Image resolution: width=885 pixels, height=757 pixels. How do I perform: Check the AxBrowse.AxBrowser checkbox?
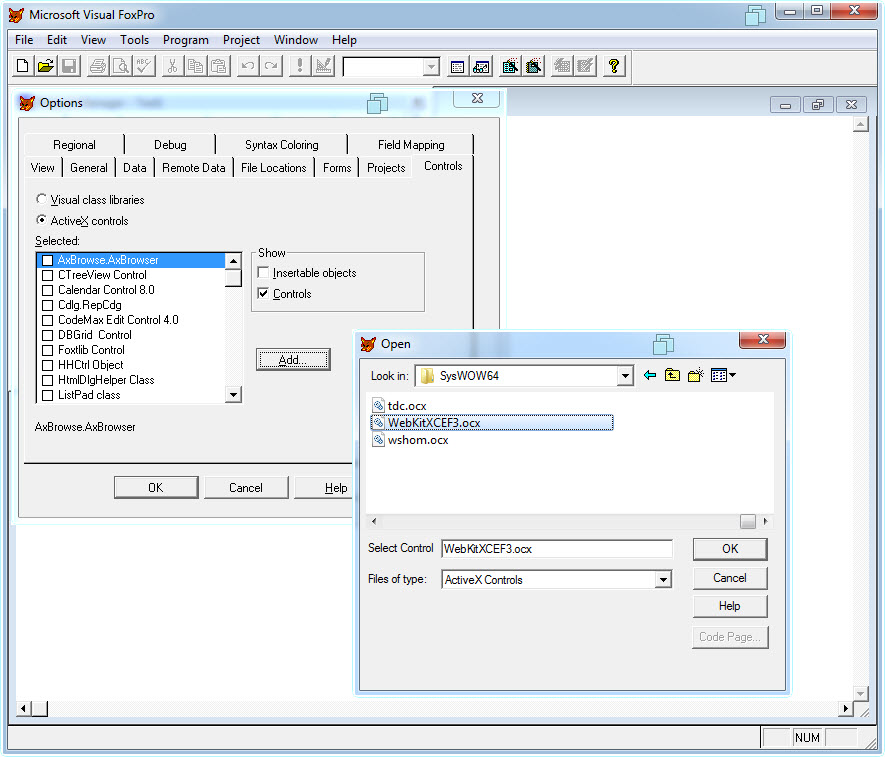47,260
